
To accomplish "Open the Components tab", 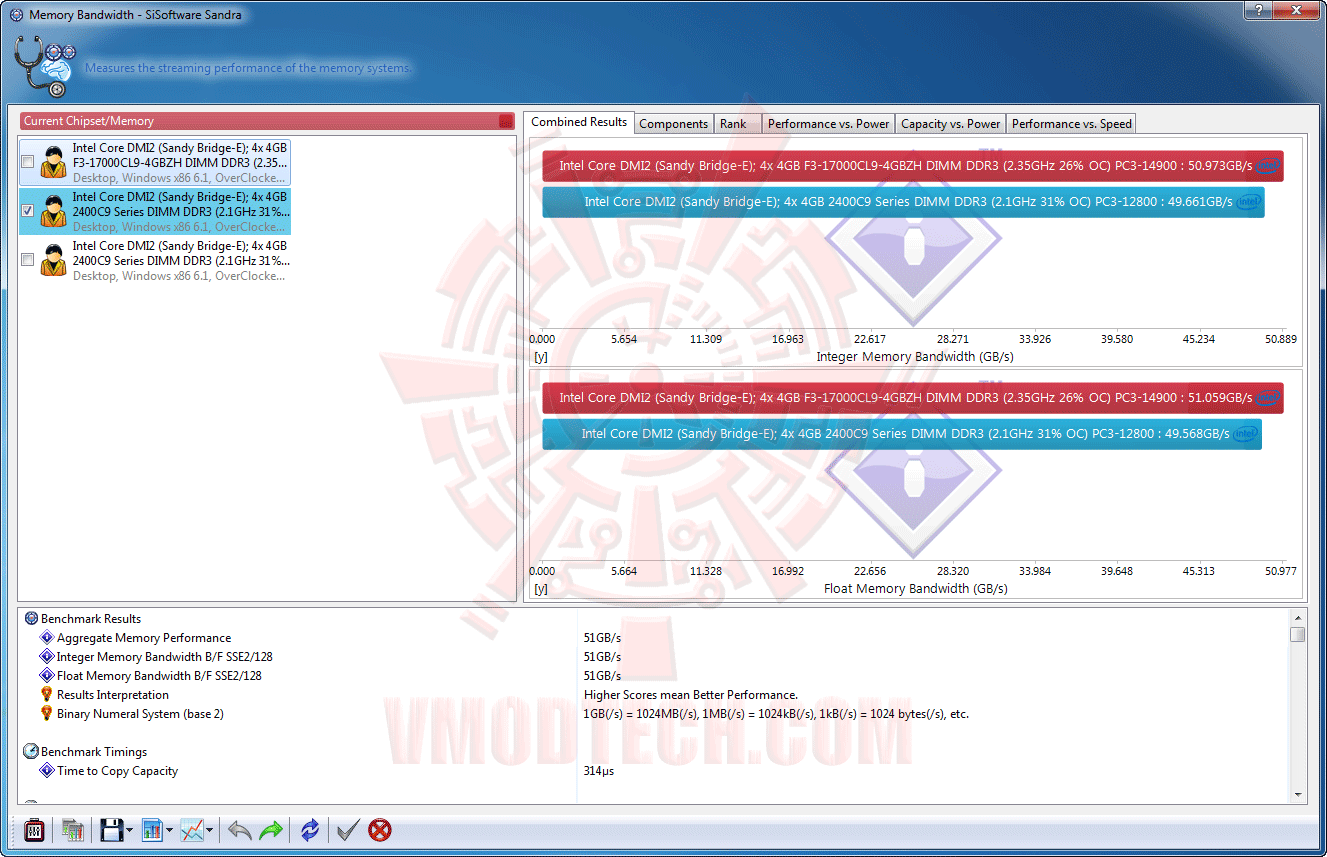I will [674, 124].
